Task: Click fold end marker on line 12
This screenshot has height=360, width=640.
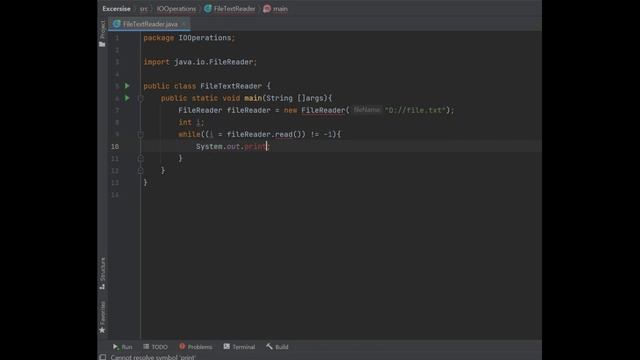Action: (x=140, y=171)
